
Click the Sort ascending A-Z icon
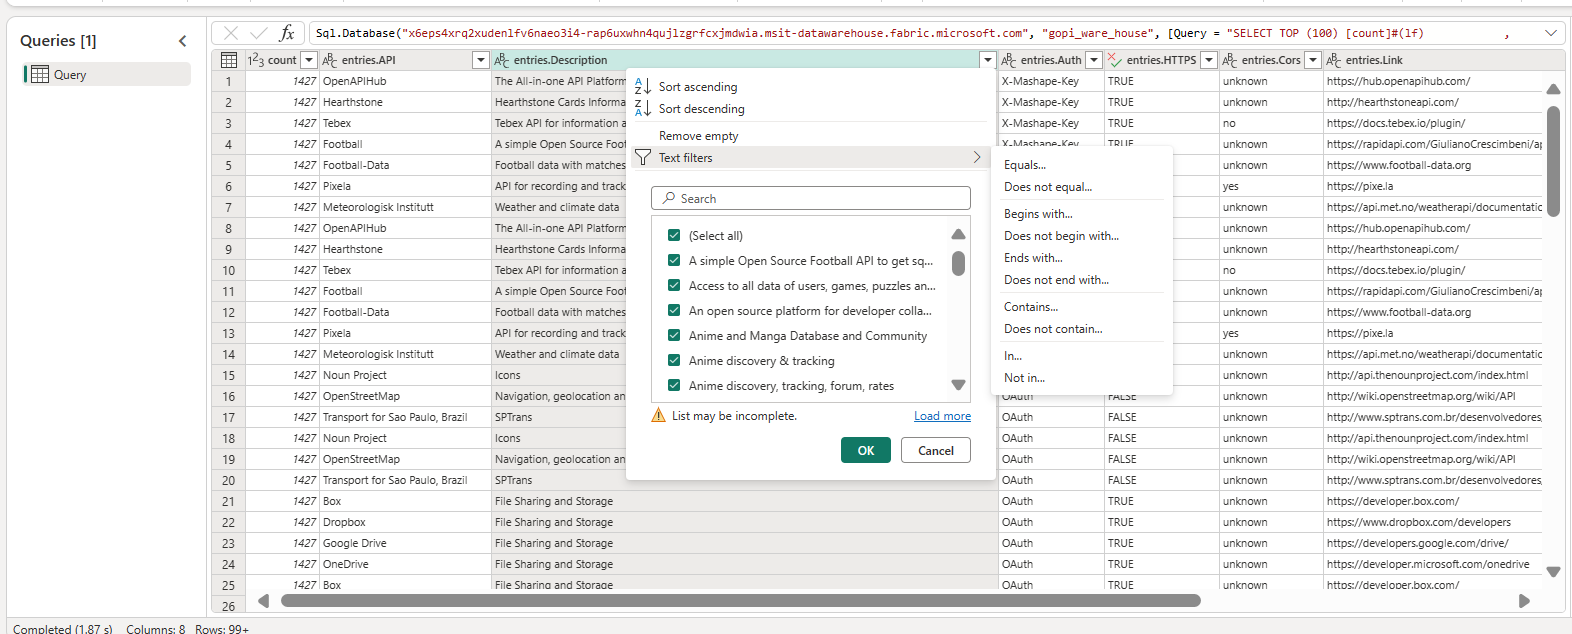tap(643, 87)
